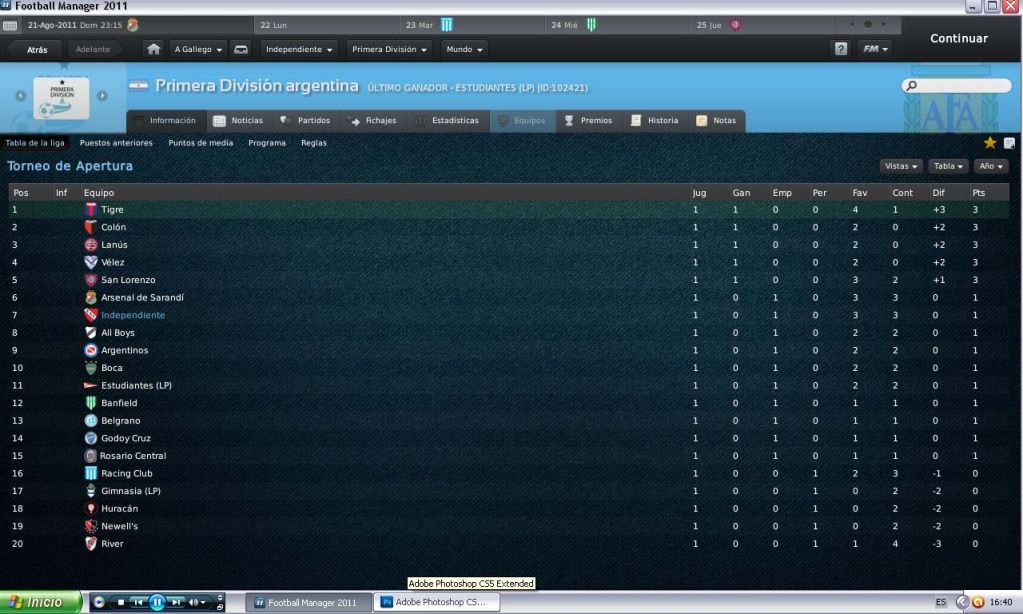Sort table by Dif column header
This screenshot has height=614, width=1023.
(938, 193)
